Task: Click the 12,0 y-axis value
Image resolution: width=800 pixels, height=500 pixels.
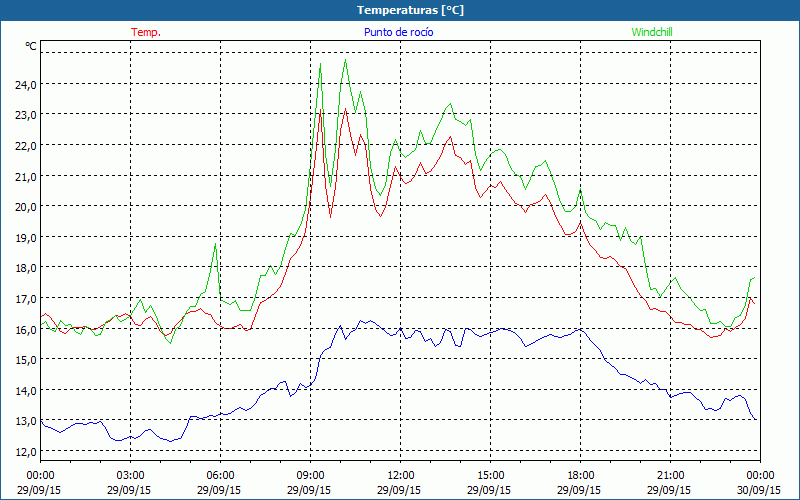Action: pos(26,452)
